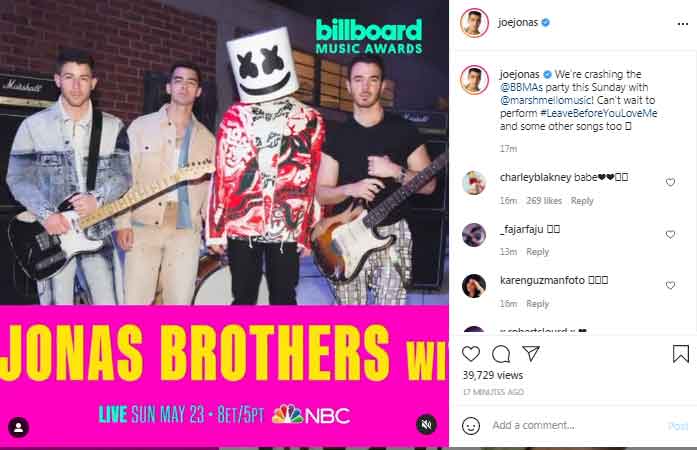Share the post with the paper plane icon

531,354
